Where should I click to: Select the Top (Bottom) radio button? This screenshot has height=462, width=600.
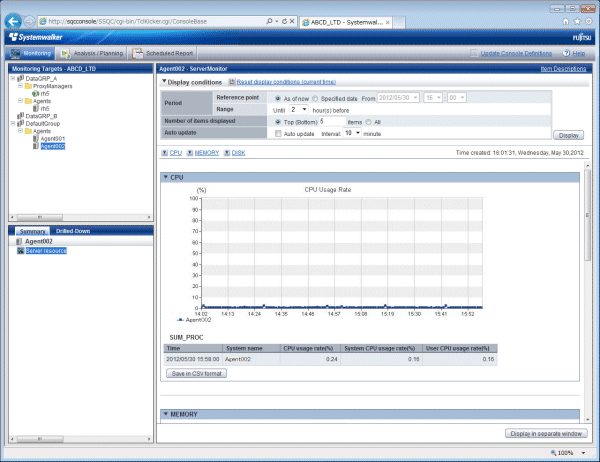coord(278,122)
